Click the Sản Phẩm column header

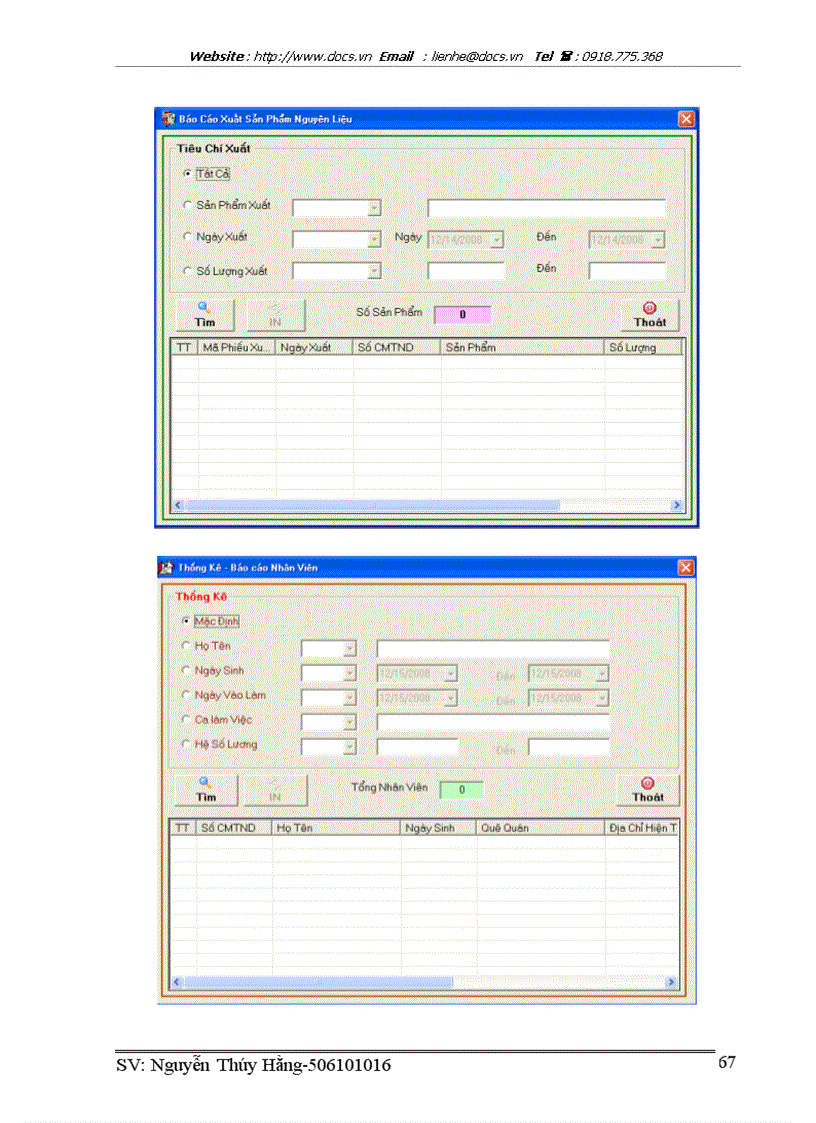click(522, 348)
